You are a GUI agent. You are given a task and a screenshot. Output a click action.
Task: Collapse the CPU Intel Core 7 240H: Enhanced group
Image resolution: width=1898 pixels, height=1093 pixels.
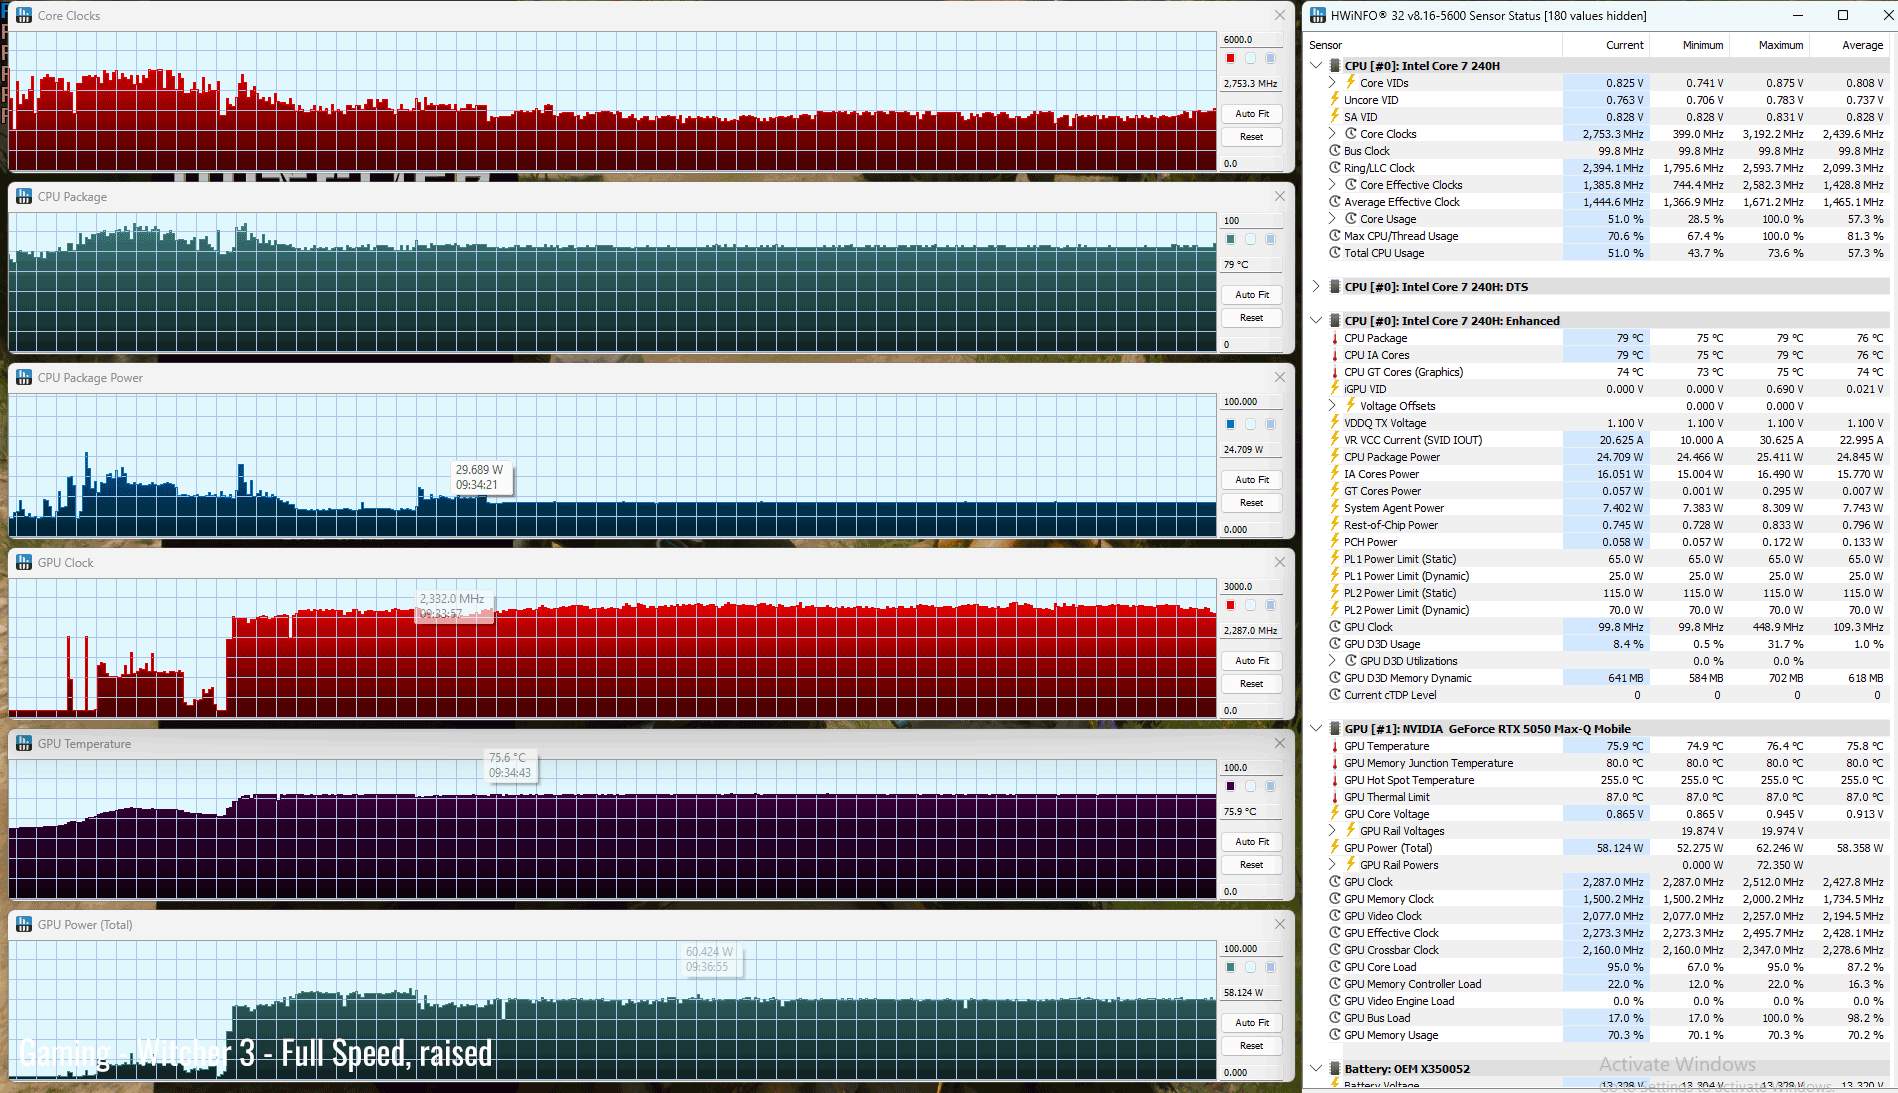[1316, 321]
